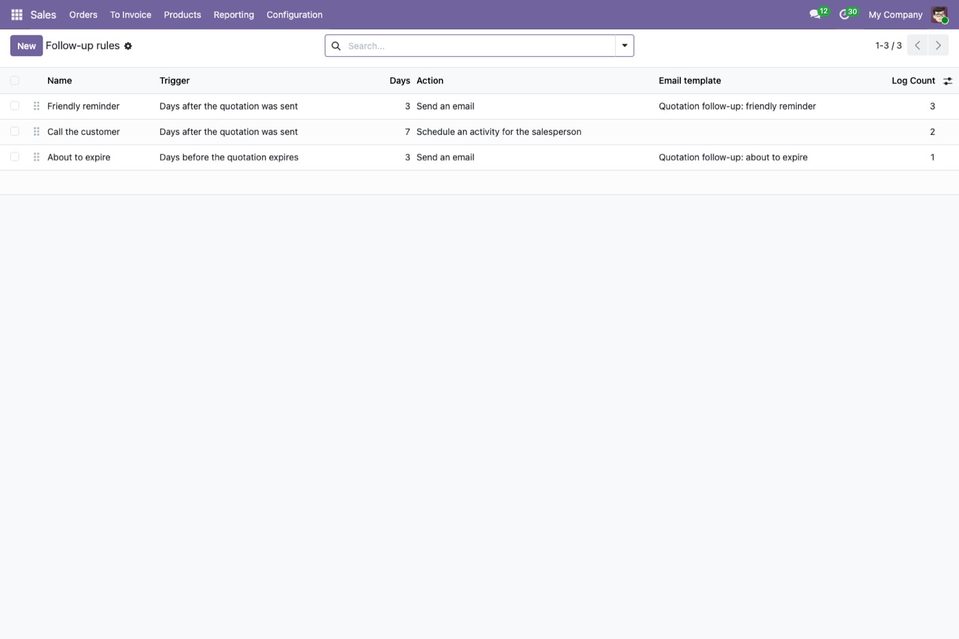Sort by the Email template column header

tap(690, 81)
